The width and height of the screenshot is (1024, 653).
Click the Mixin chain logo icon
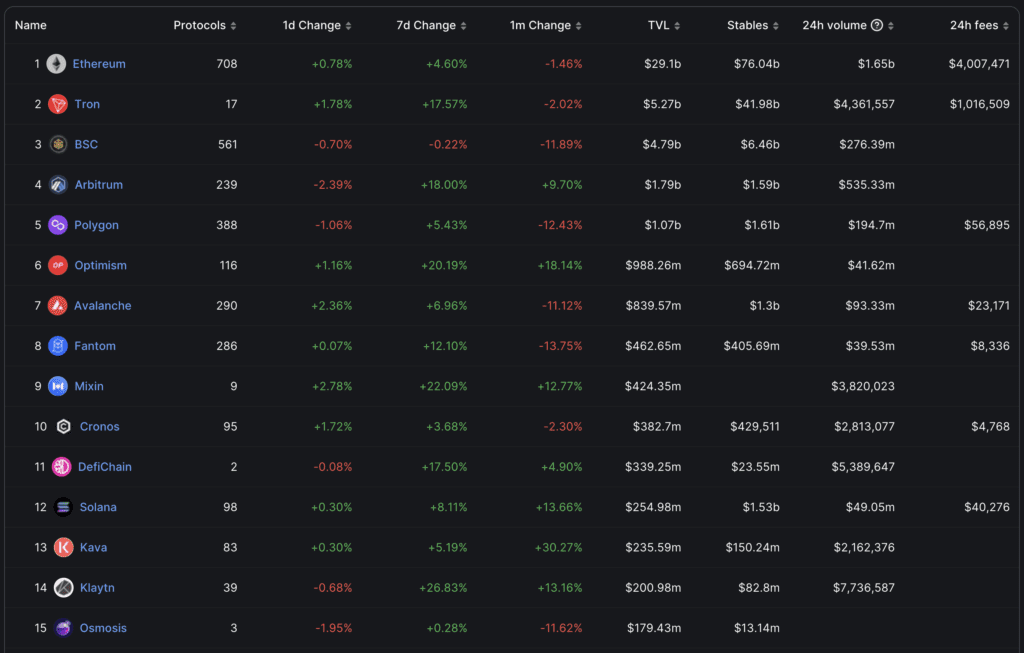(x=58, y=387)
